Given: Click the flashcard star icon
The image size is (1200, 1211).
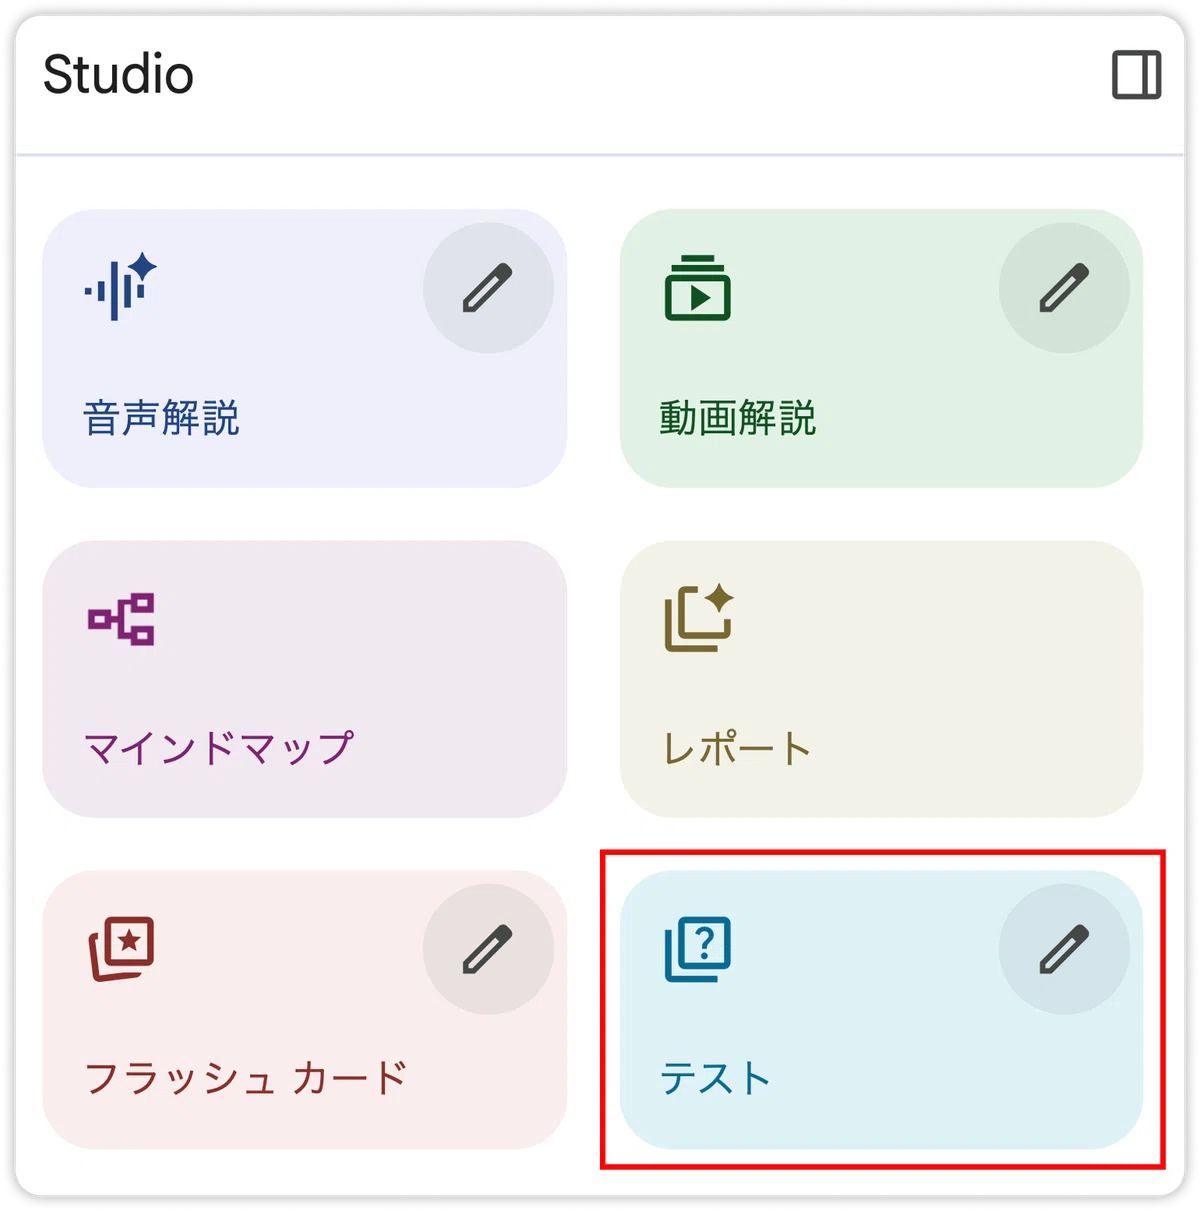Looking at the screenshot, I should (122, 948).
